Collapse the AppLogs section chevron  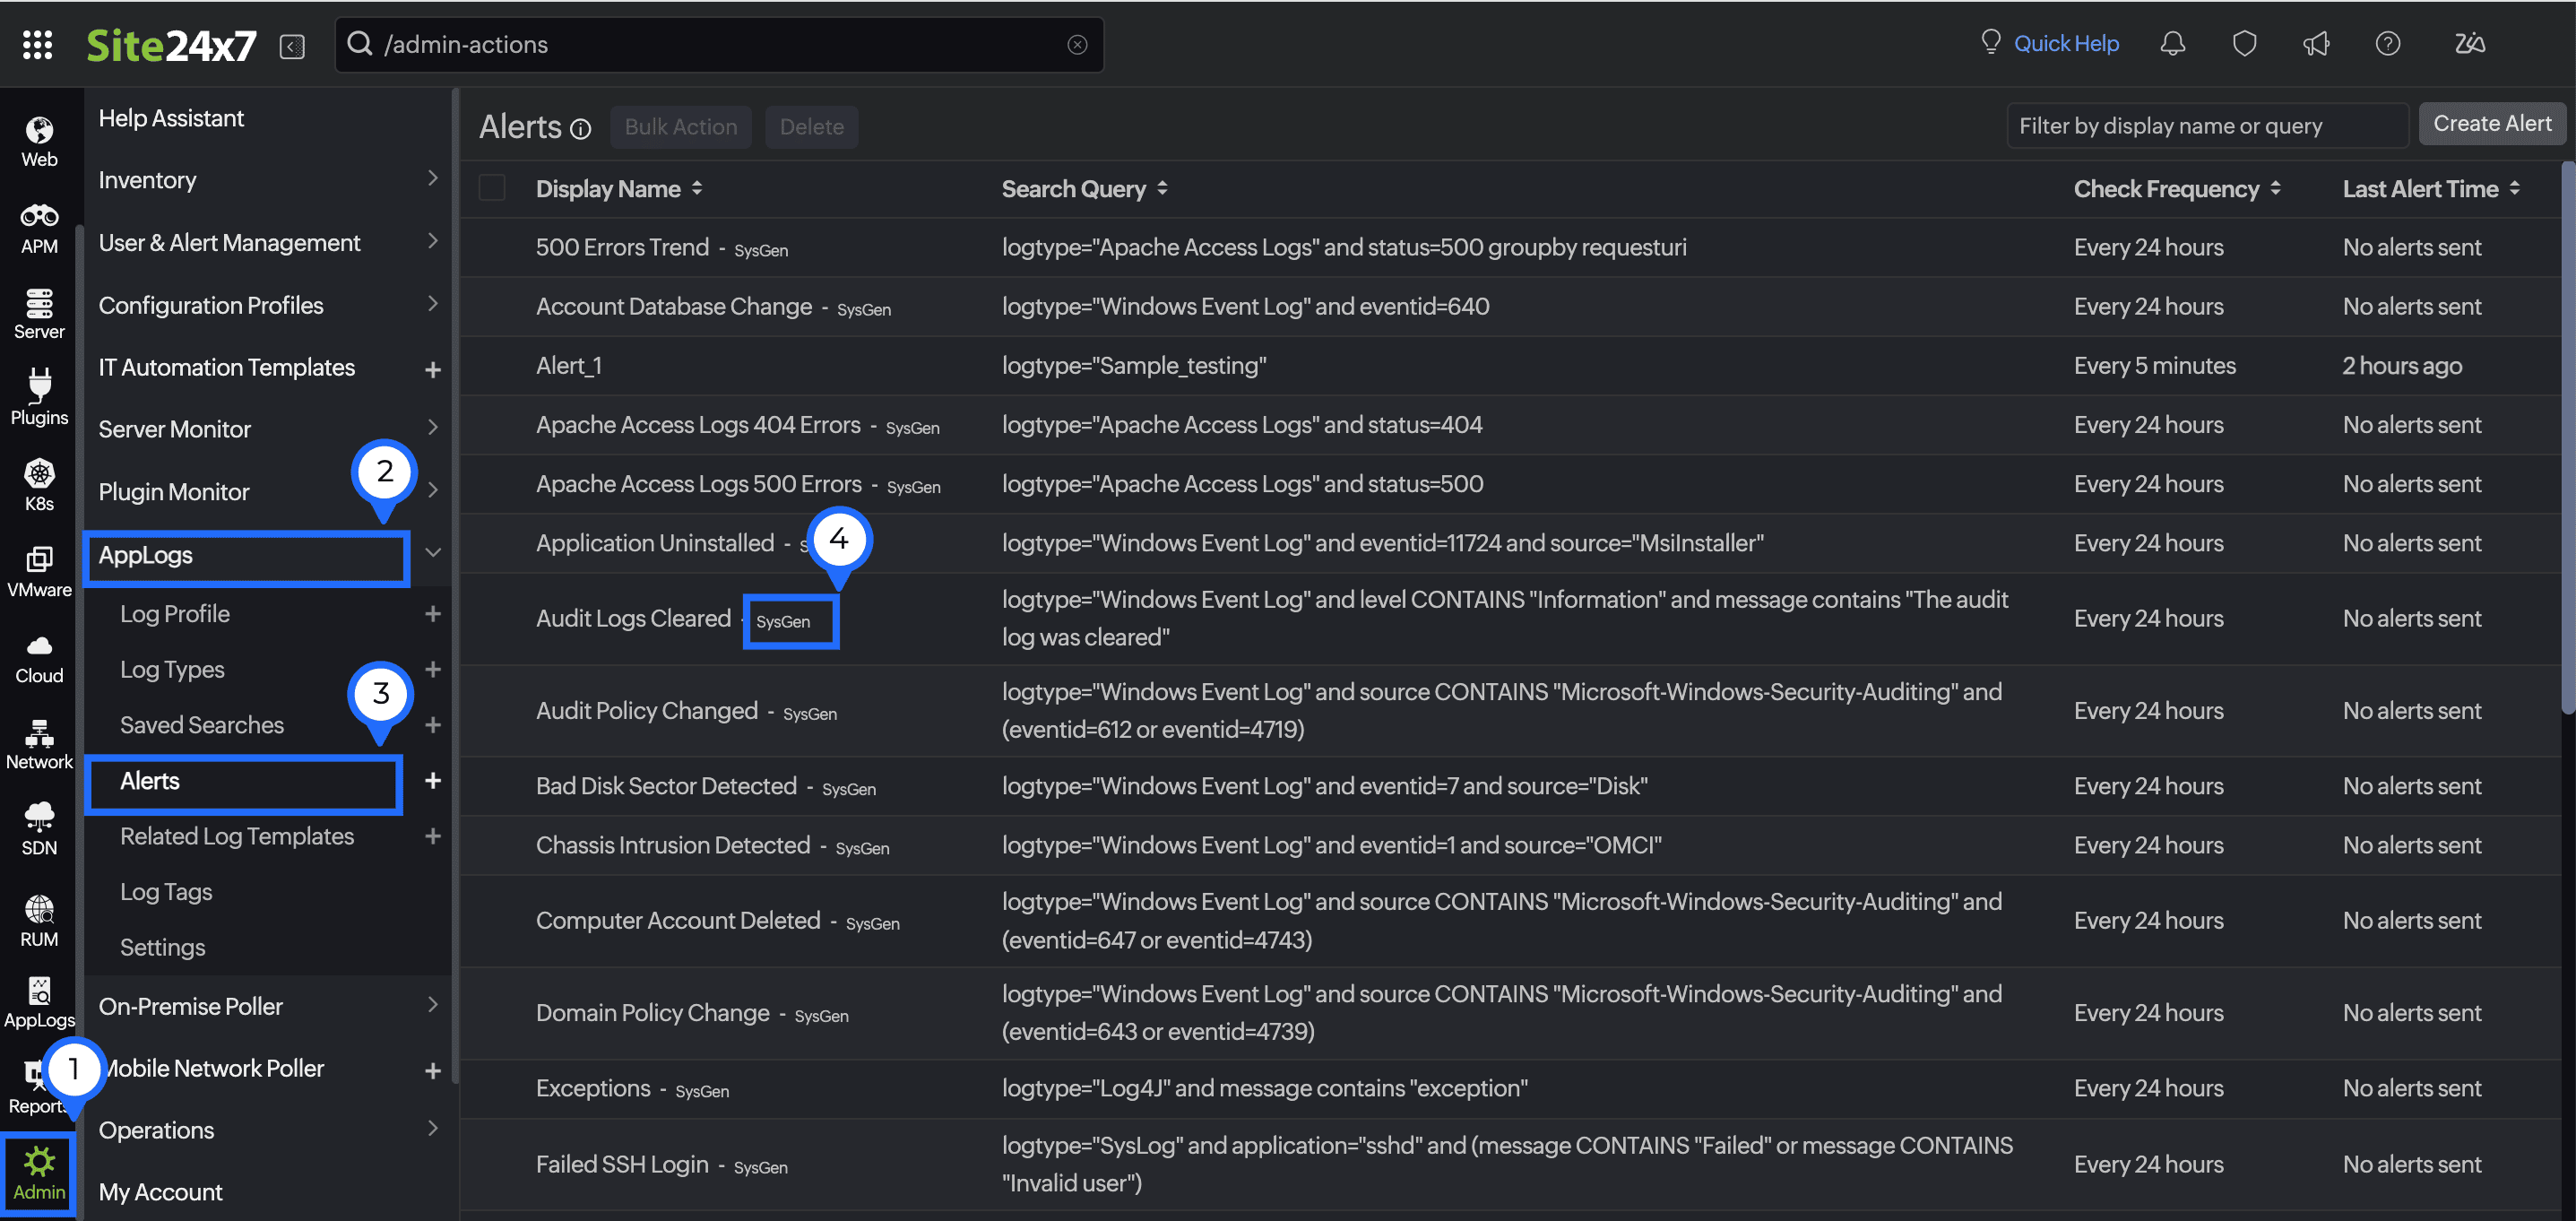(432, 551)
